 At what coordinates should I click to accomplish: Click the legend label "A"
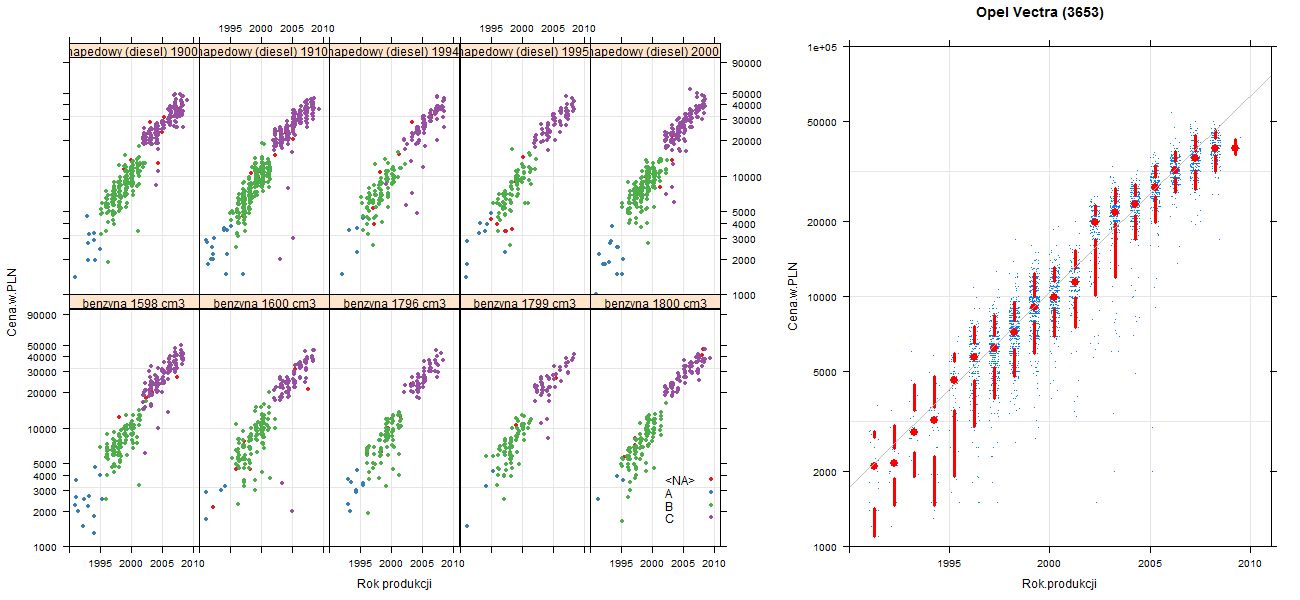click(669, 493)
